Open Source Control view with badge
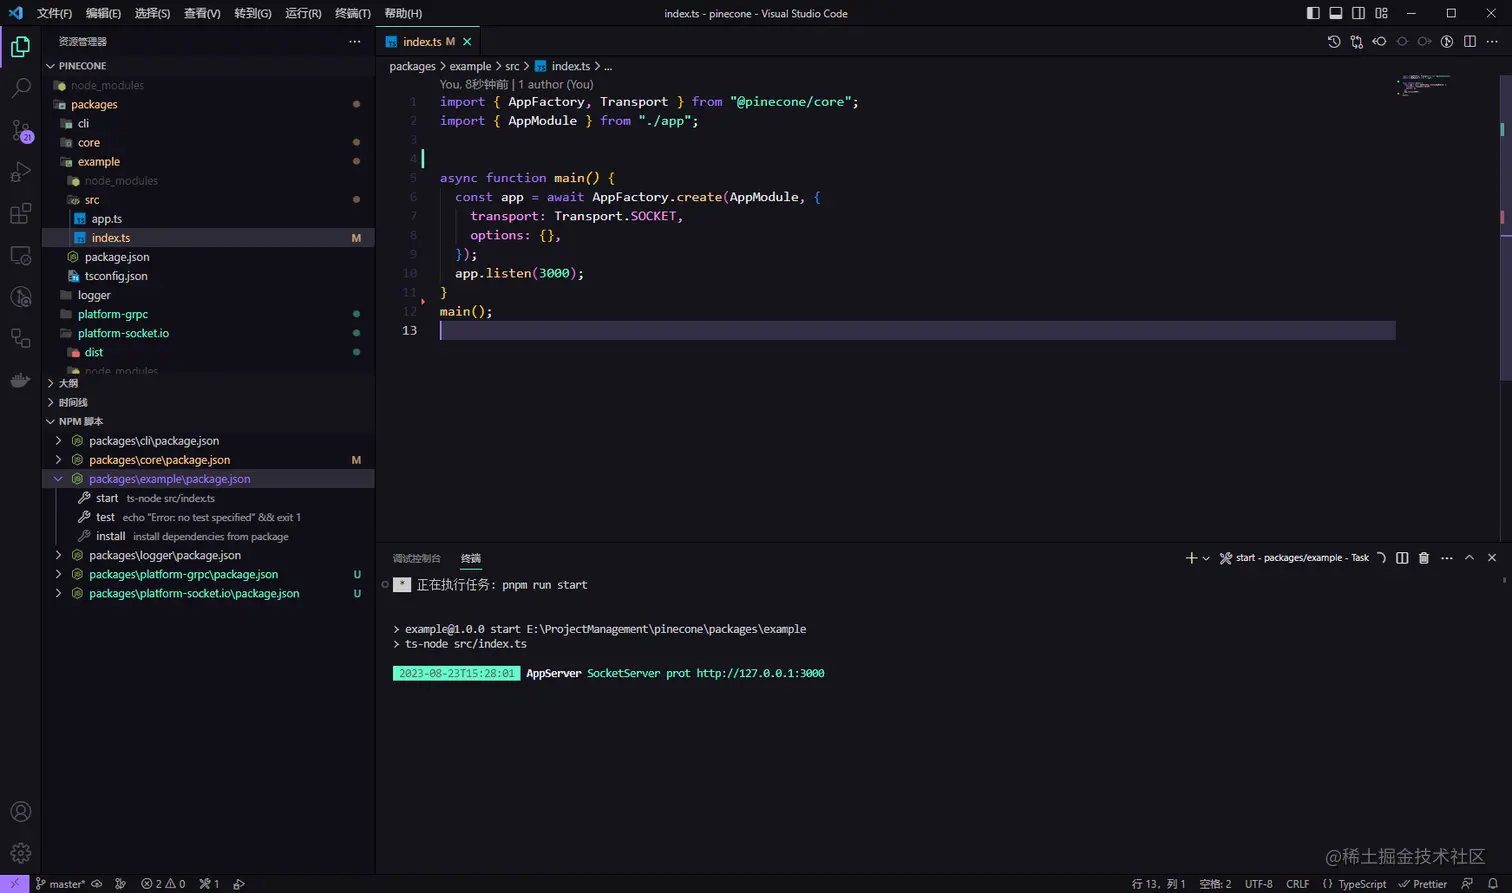 tap(20, 131)
